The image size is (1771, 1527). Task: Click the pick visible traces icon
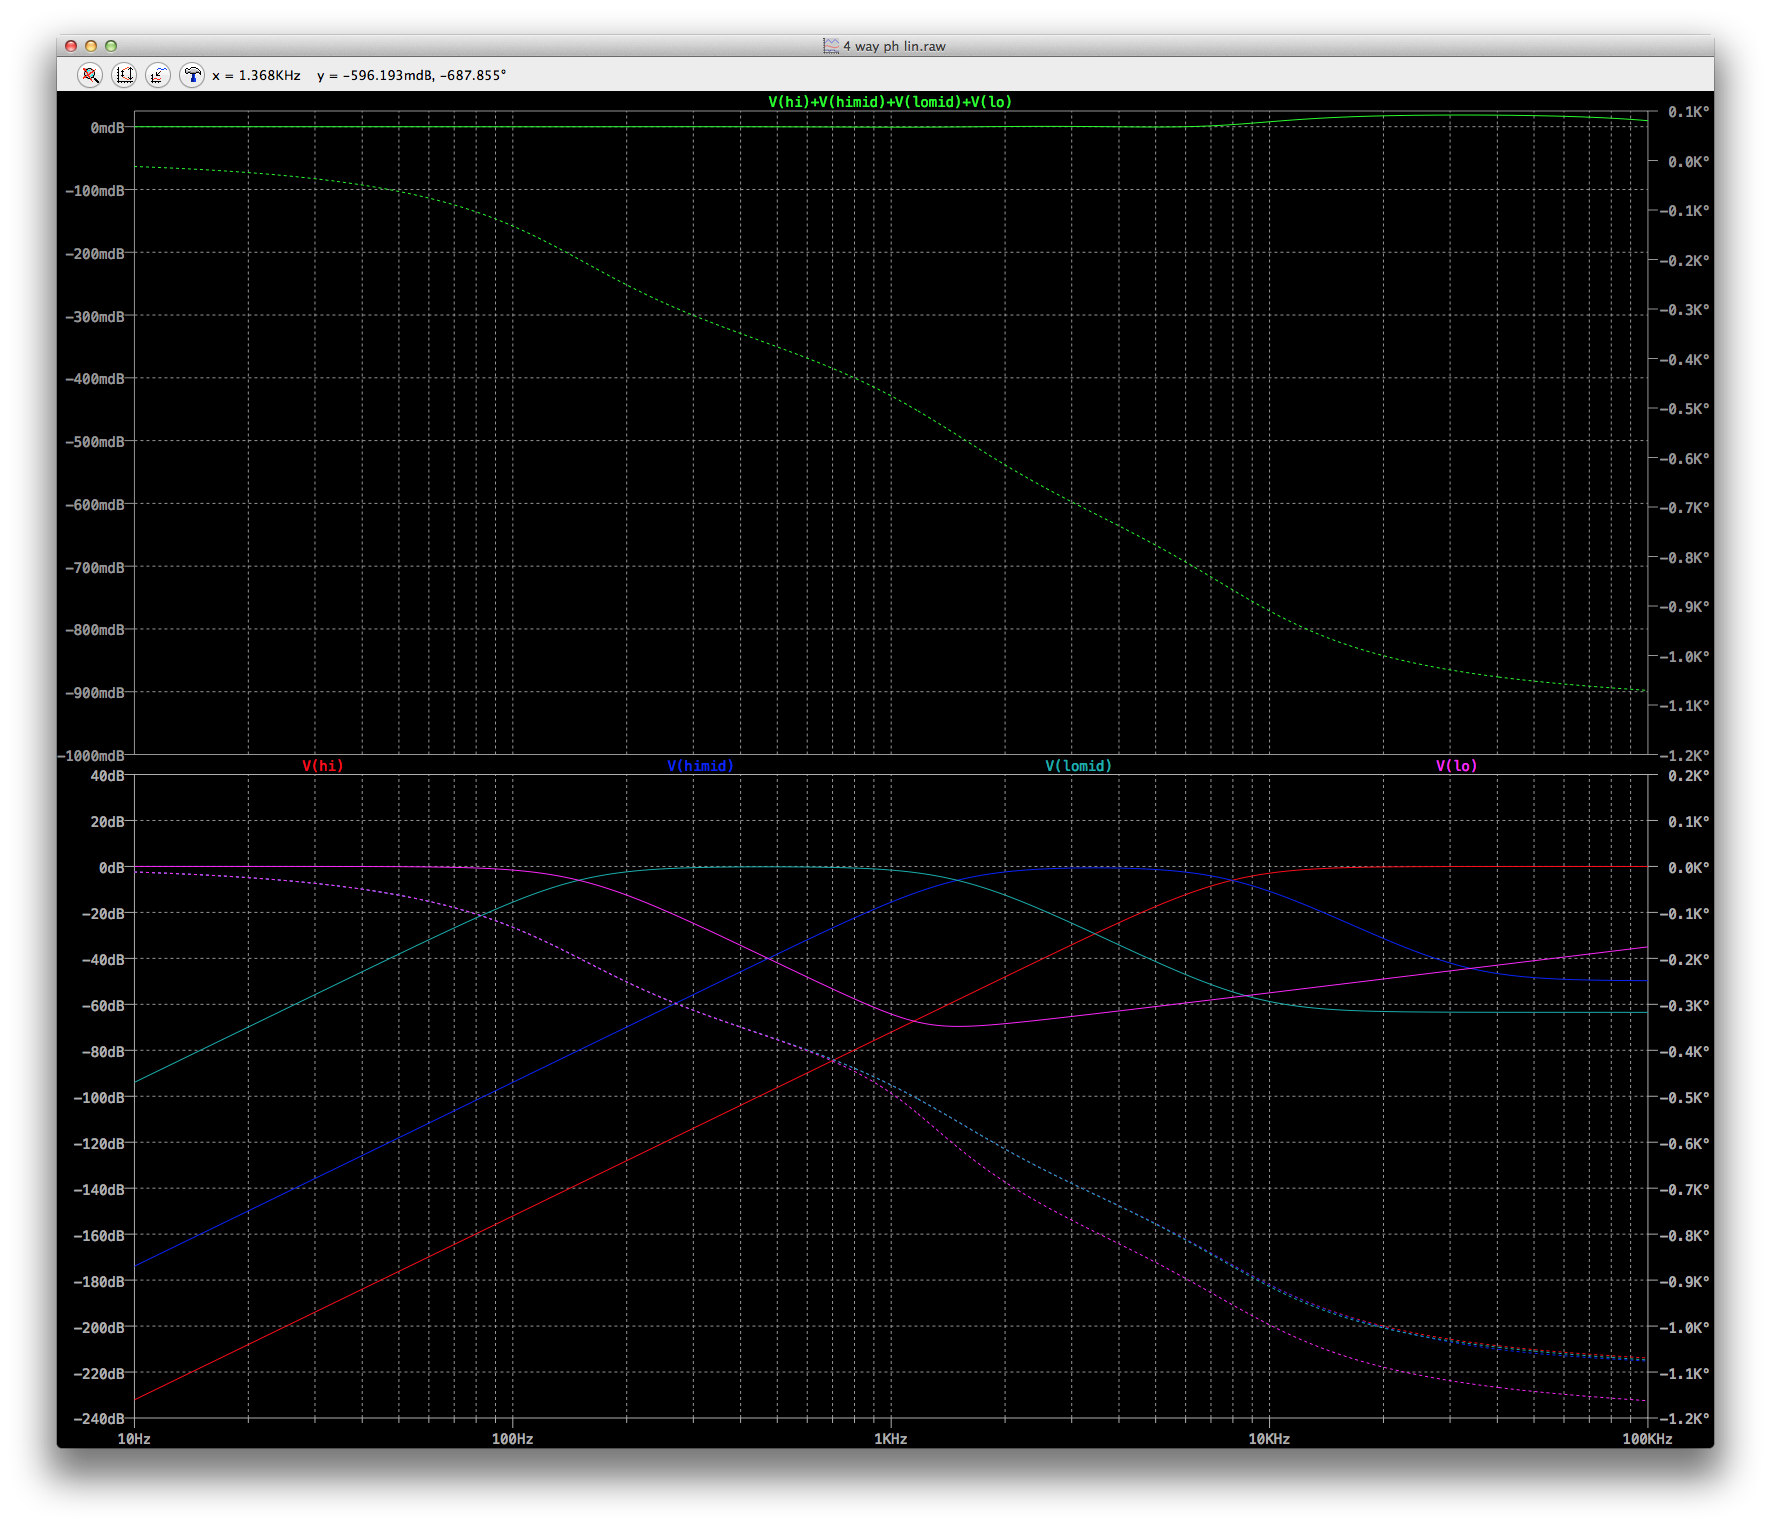tap(158, 75)
